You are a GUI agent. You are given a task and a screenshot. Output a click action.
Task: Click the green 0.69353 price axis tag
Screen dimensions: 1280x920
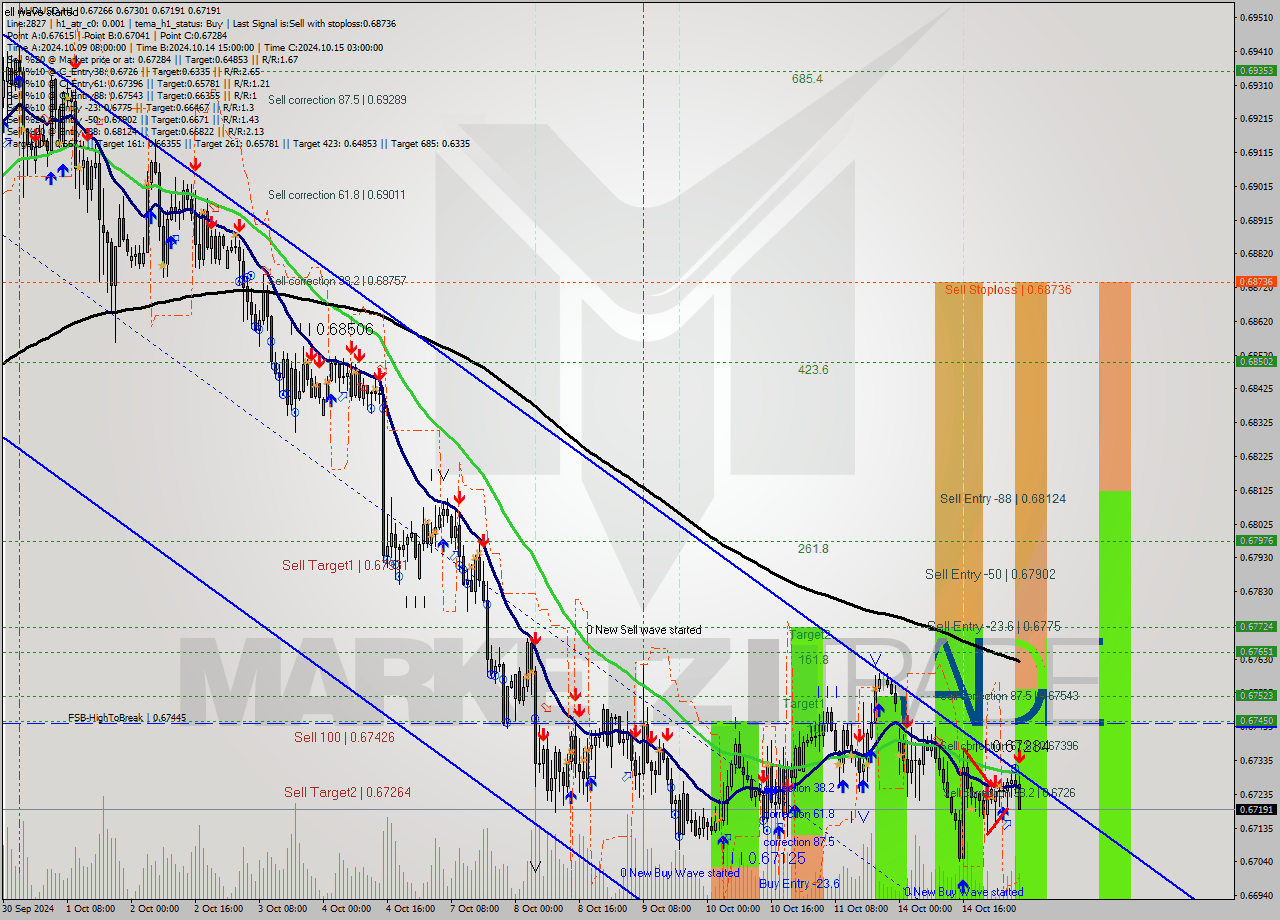(x=1255, y=71)
